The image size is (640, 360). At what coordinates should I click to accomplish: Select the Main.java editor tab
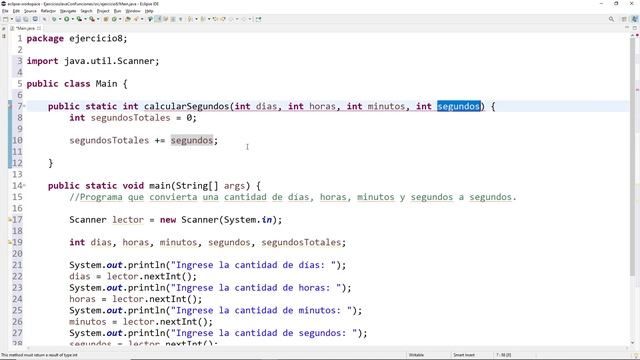(25, 28)
